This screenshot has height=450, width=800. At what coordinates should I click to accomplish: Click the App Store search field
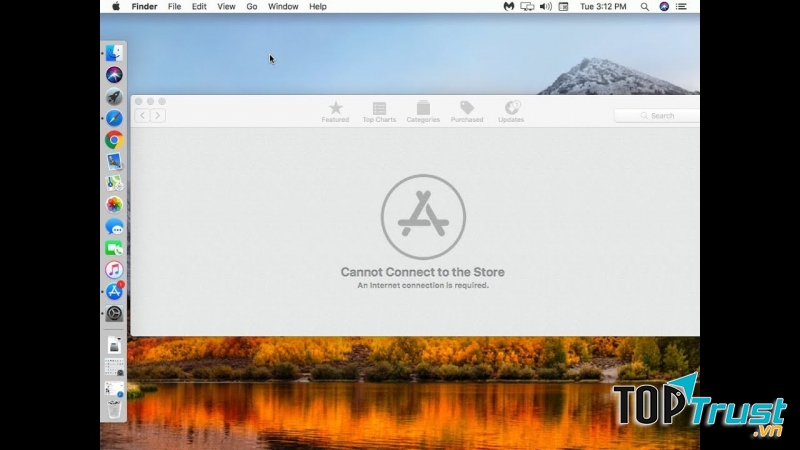point(657,116)
